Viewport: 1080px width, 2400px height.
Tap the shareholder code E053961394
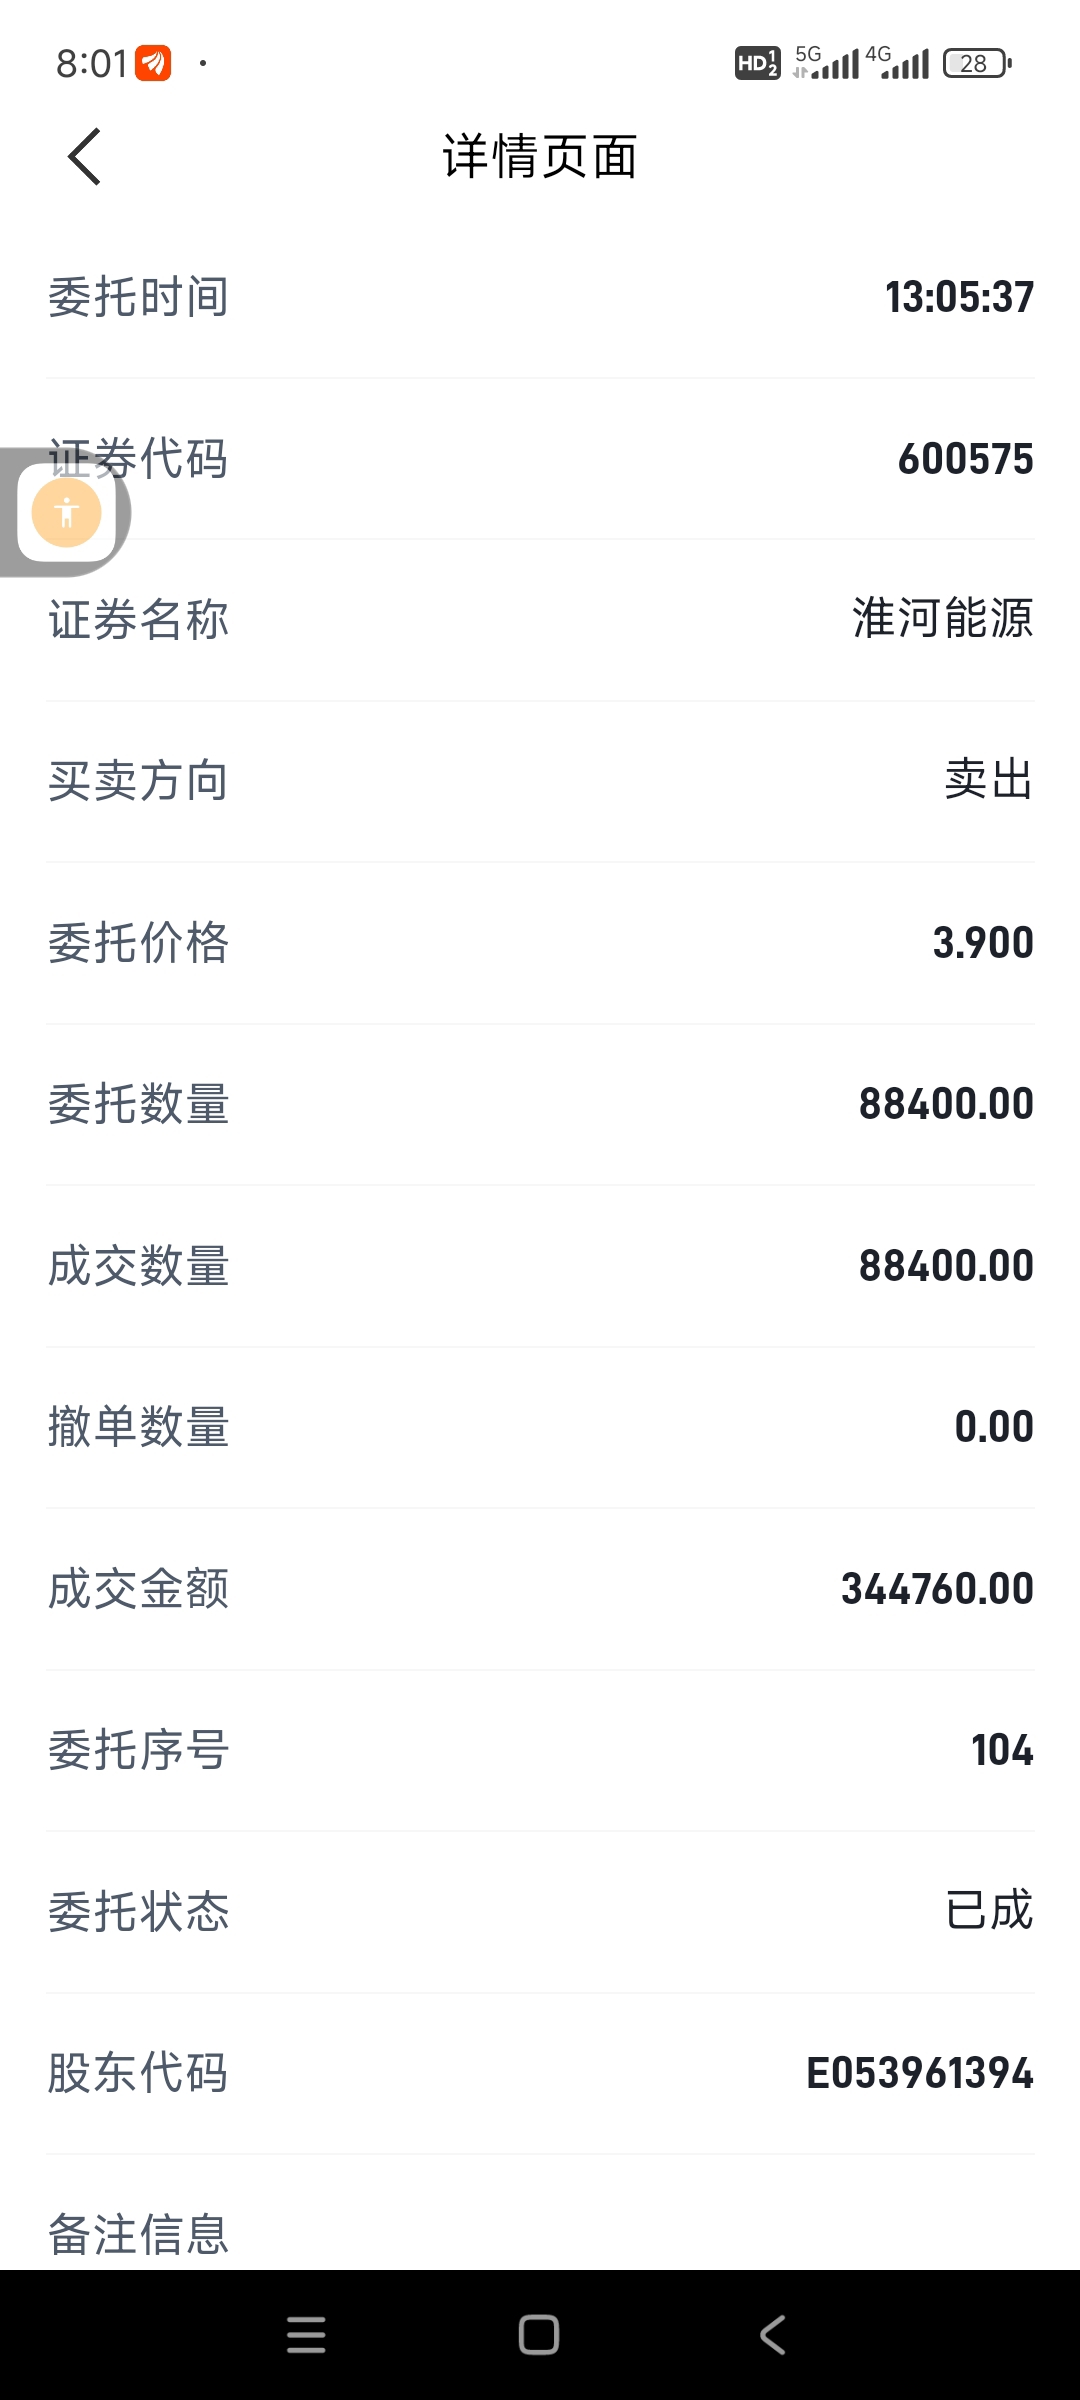pyautogui.click(x=919, y=2073)
